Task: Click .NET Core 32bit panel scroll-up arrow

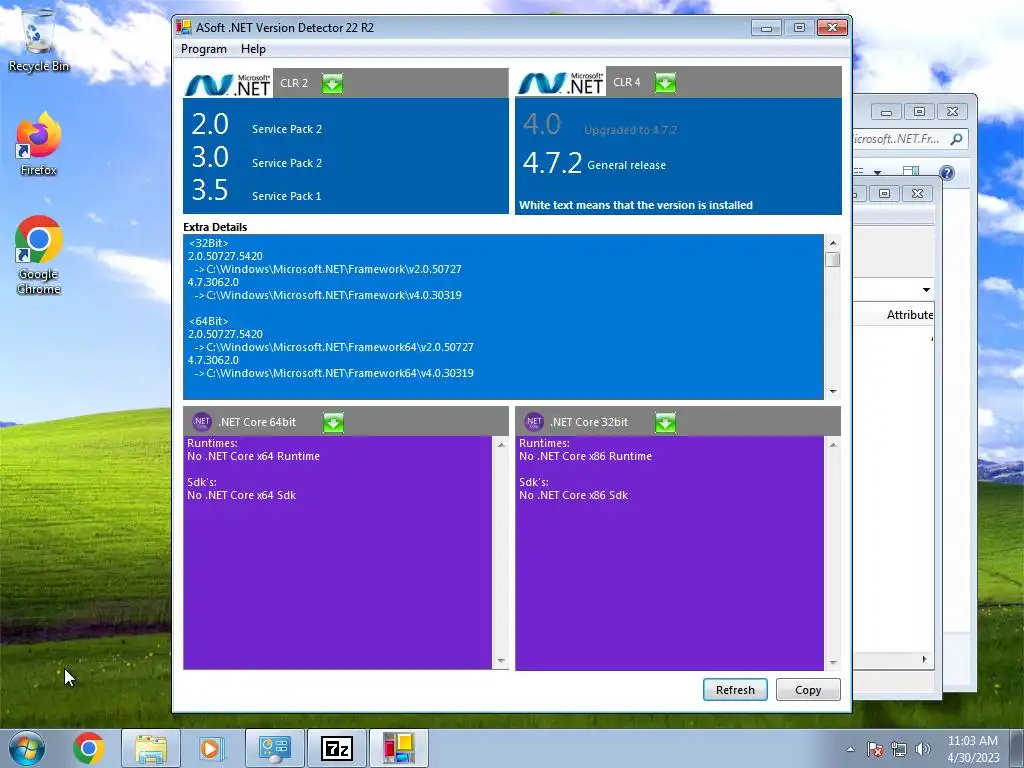Action: 833,445
